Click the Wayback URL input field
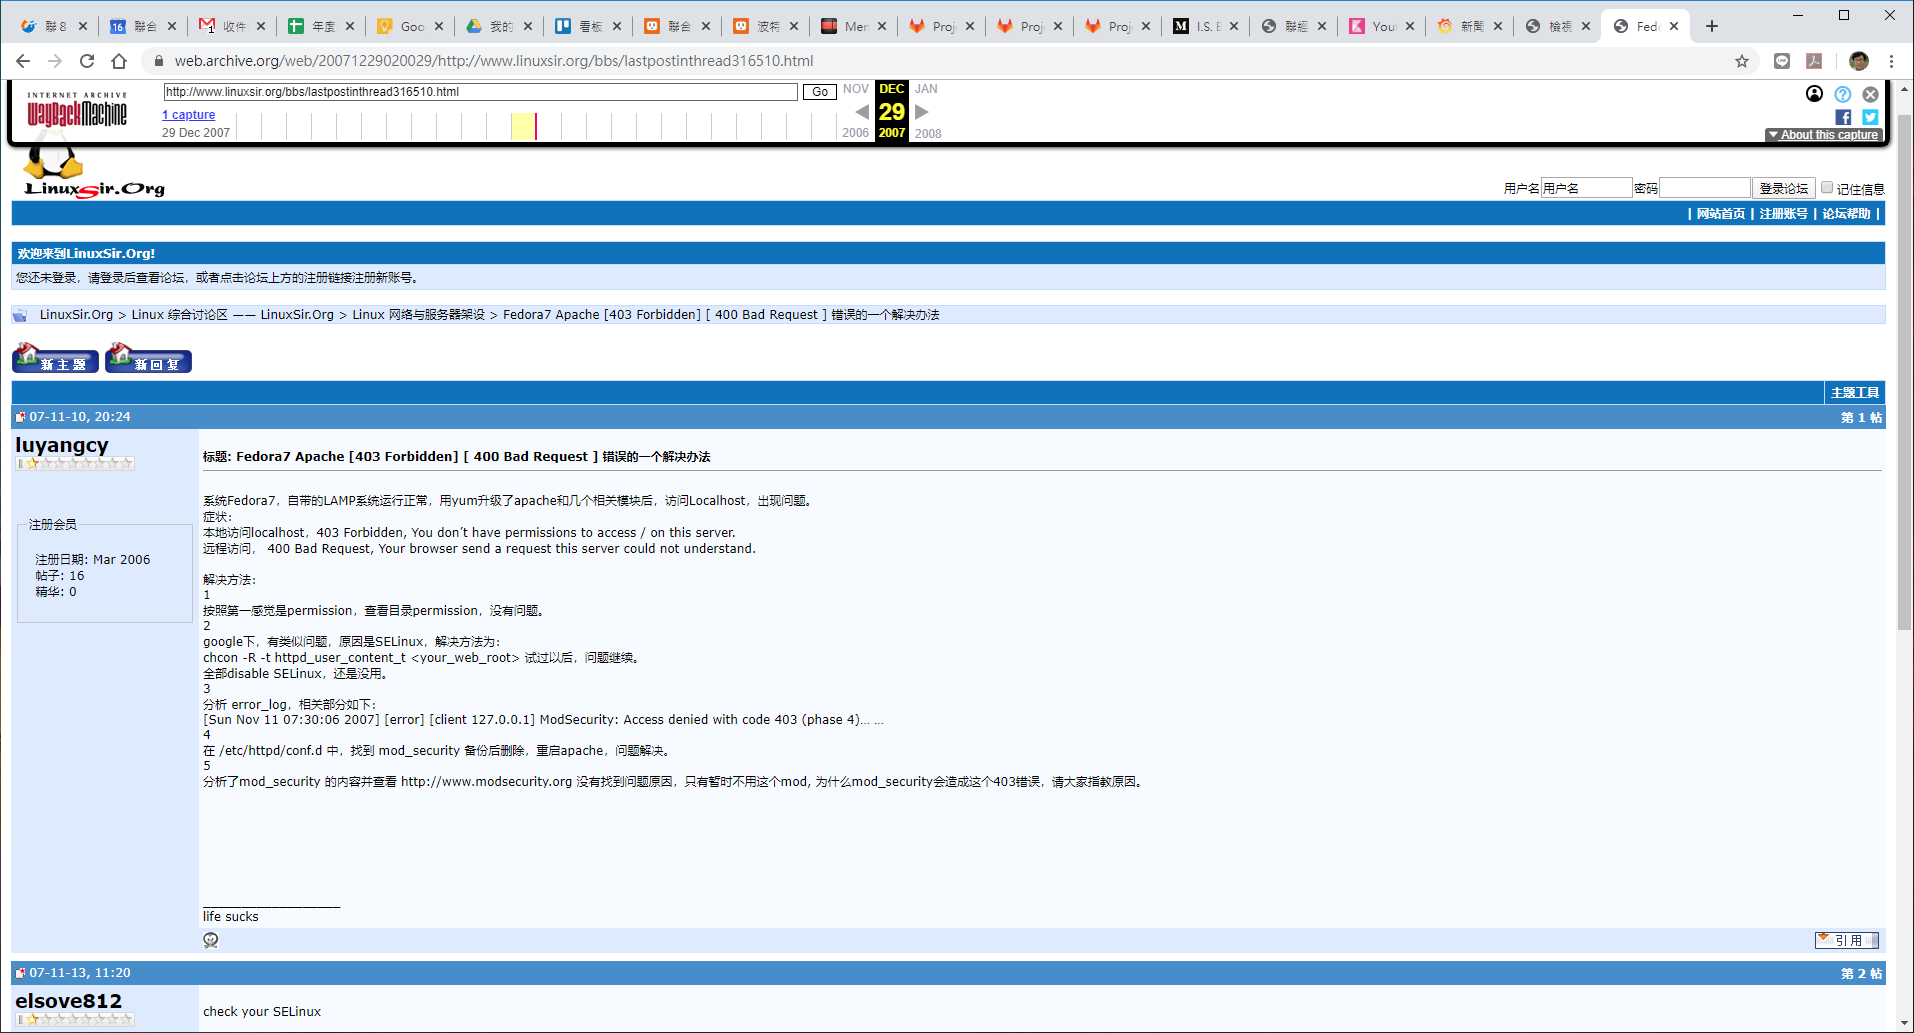The image size is (1914, 1033). click(x=480, y=92)
